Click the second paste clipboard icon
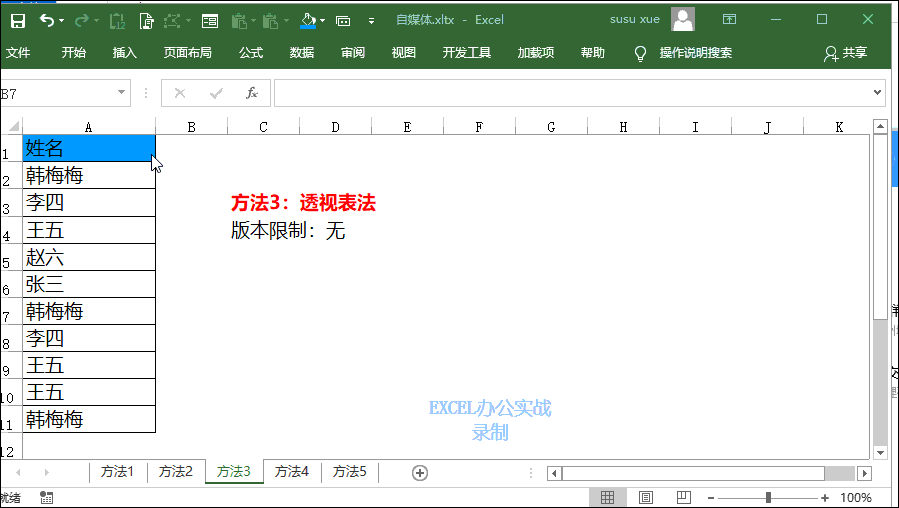Viewport: 899px width, 508px height. (x=271, y=21)
